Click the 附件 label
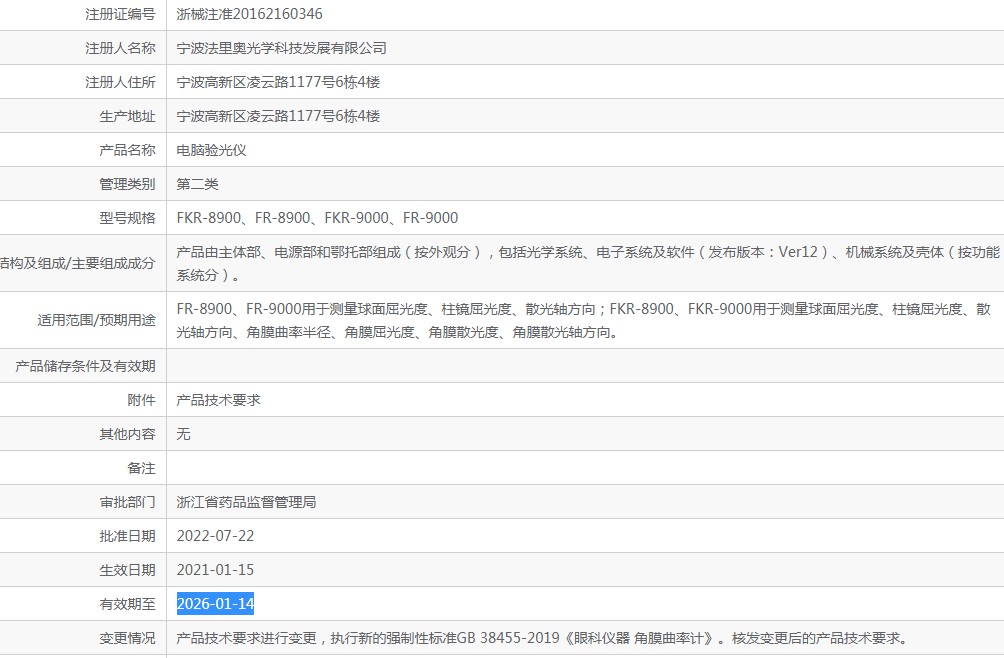The height and width of the screenshot is (658, 1004). (x=142, y=399)
